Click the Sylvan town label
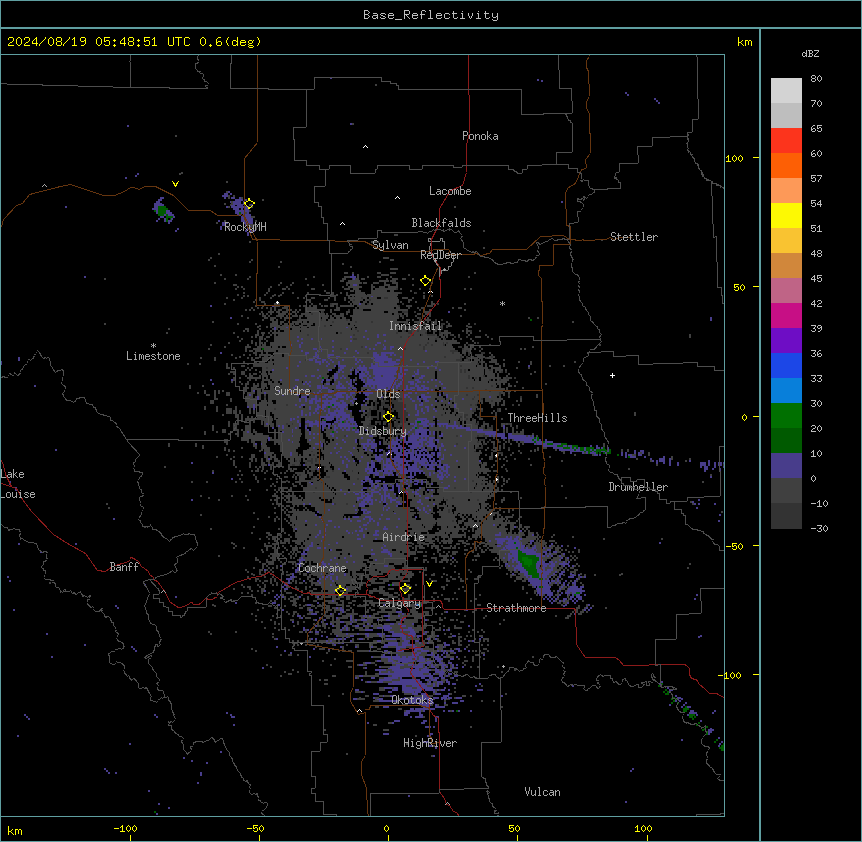This screenshot has height=842, width=862. (390, 245)
